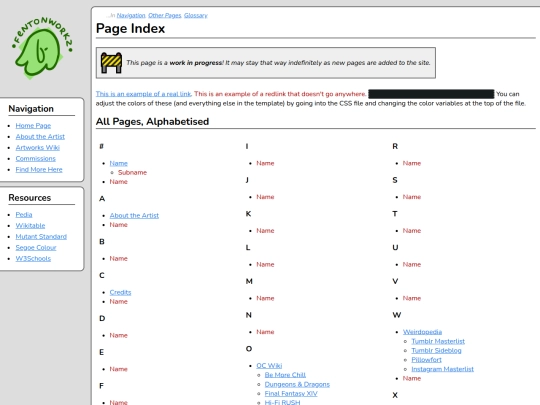Click Name redlink under section S
This screenshot has height=405, width=540.
[x=412, y=197]
